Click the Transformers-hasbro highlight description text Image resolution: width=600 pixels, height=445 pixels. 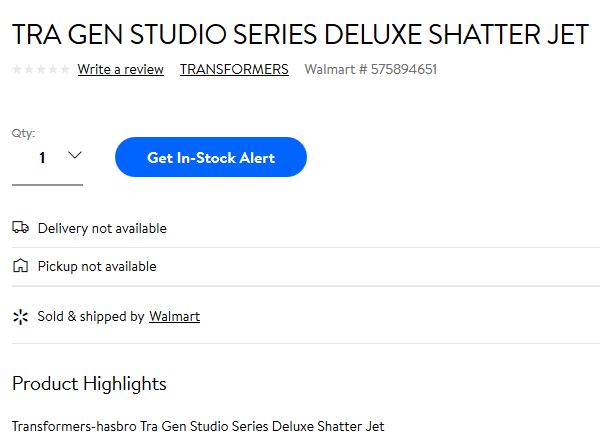pos(198,426)
